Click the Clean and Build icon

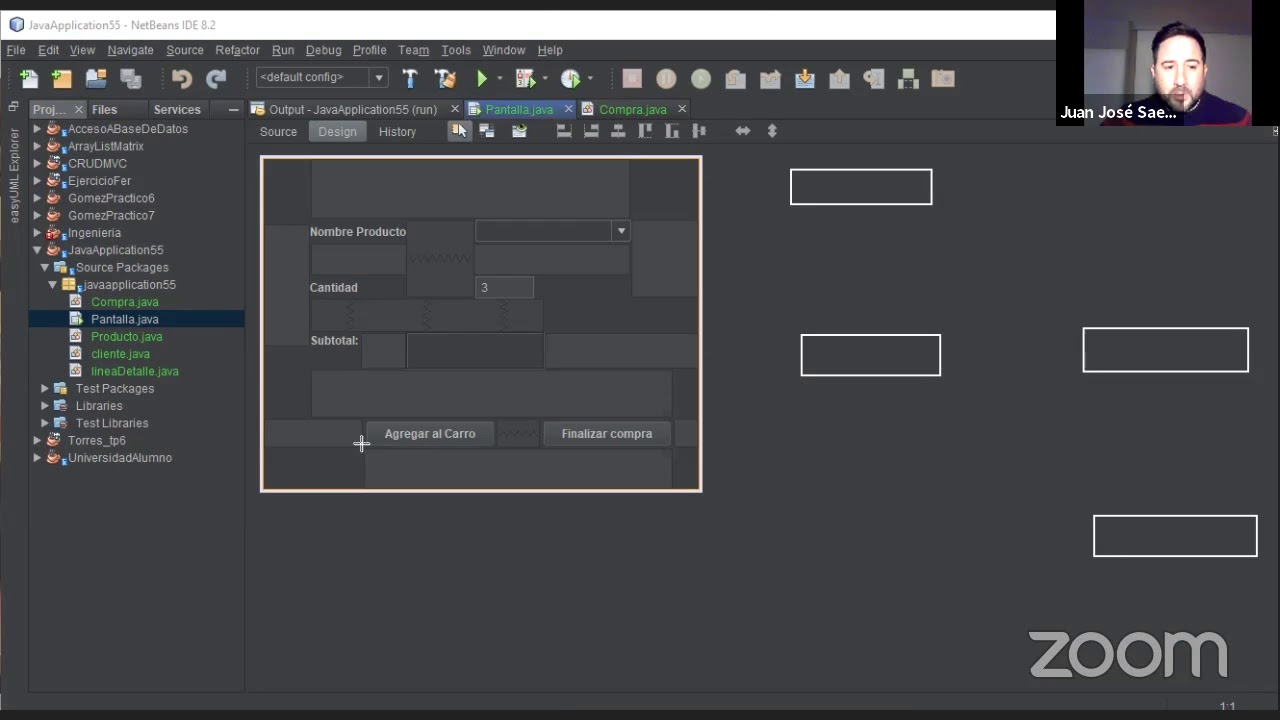(445, 79)
